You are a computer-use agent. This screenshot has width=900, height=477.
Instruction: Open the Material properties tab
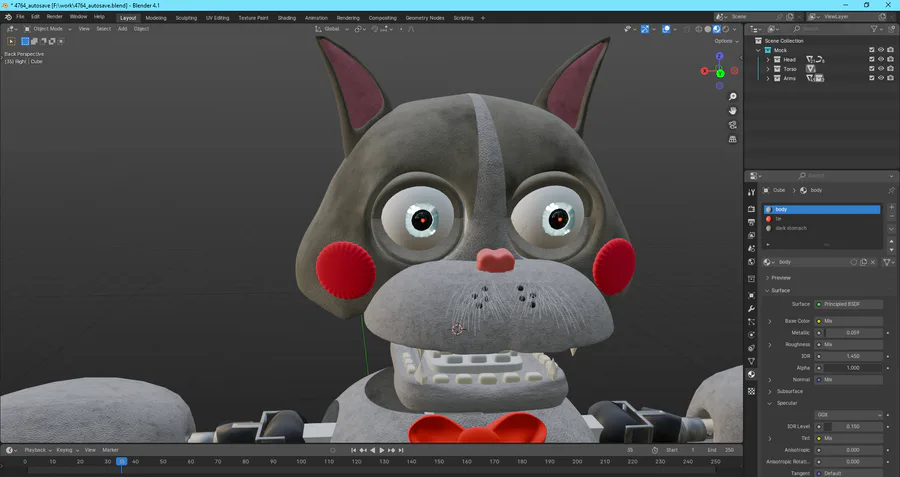coord(751,374)
